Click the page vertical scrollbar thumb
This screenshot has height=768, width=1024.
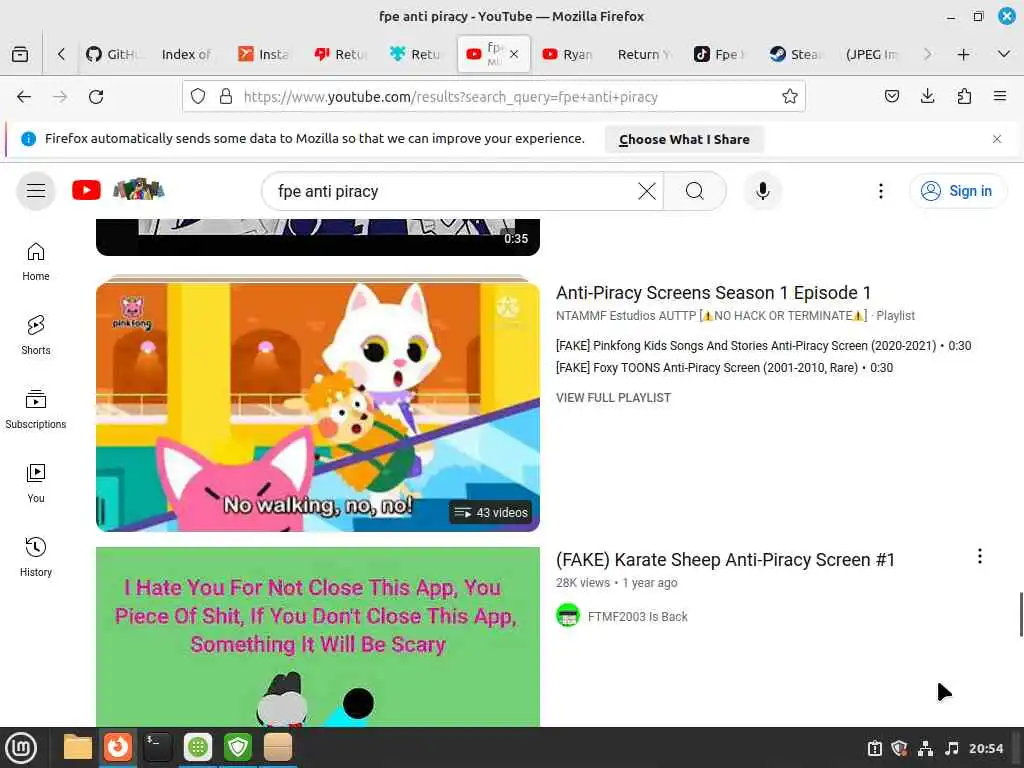pyautogui.click(x=1021, y=614)
